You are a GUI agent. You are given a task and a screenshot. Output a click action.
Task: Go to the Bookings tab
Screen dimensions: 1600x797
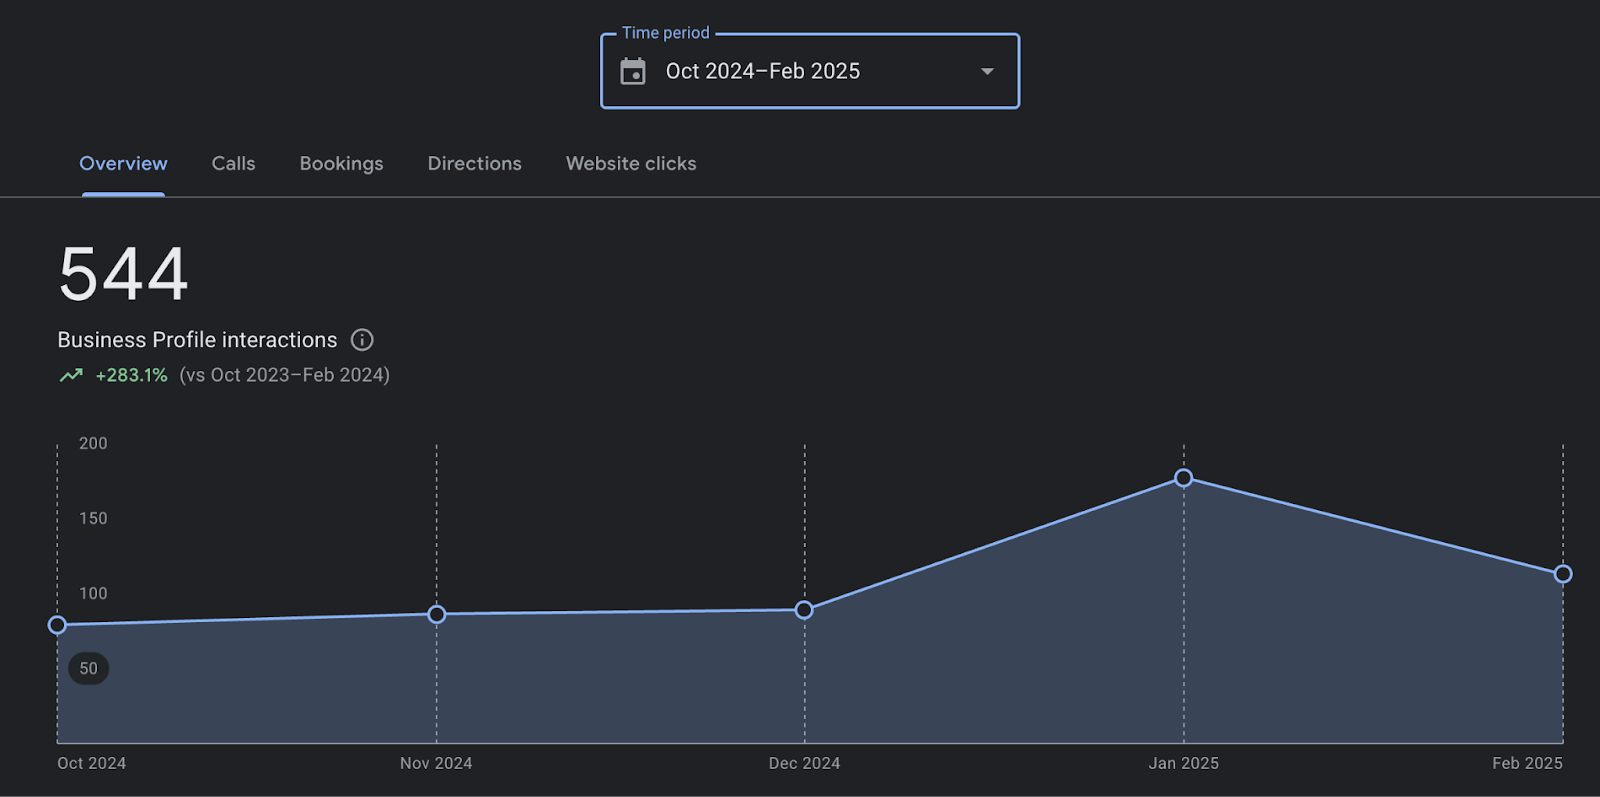(x=341, y=164)
